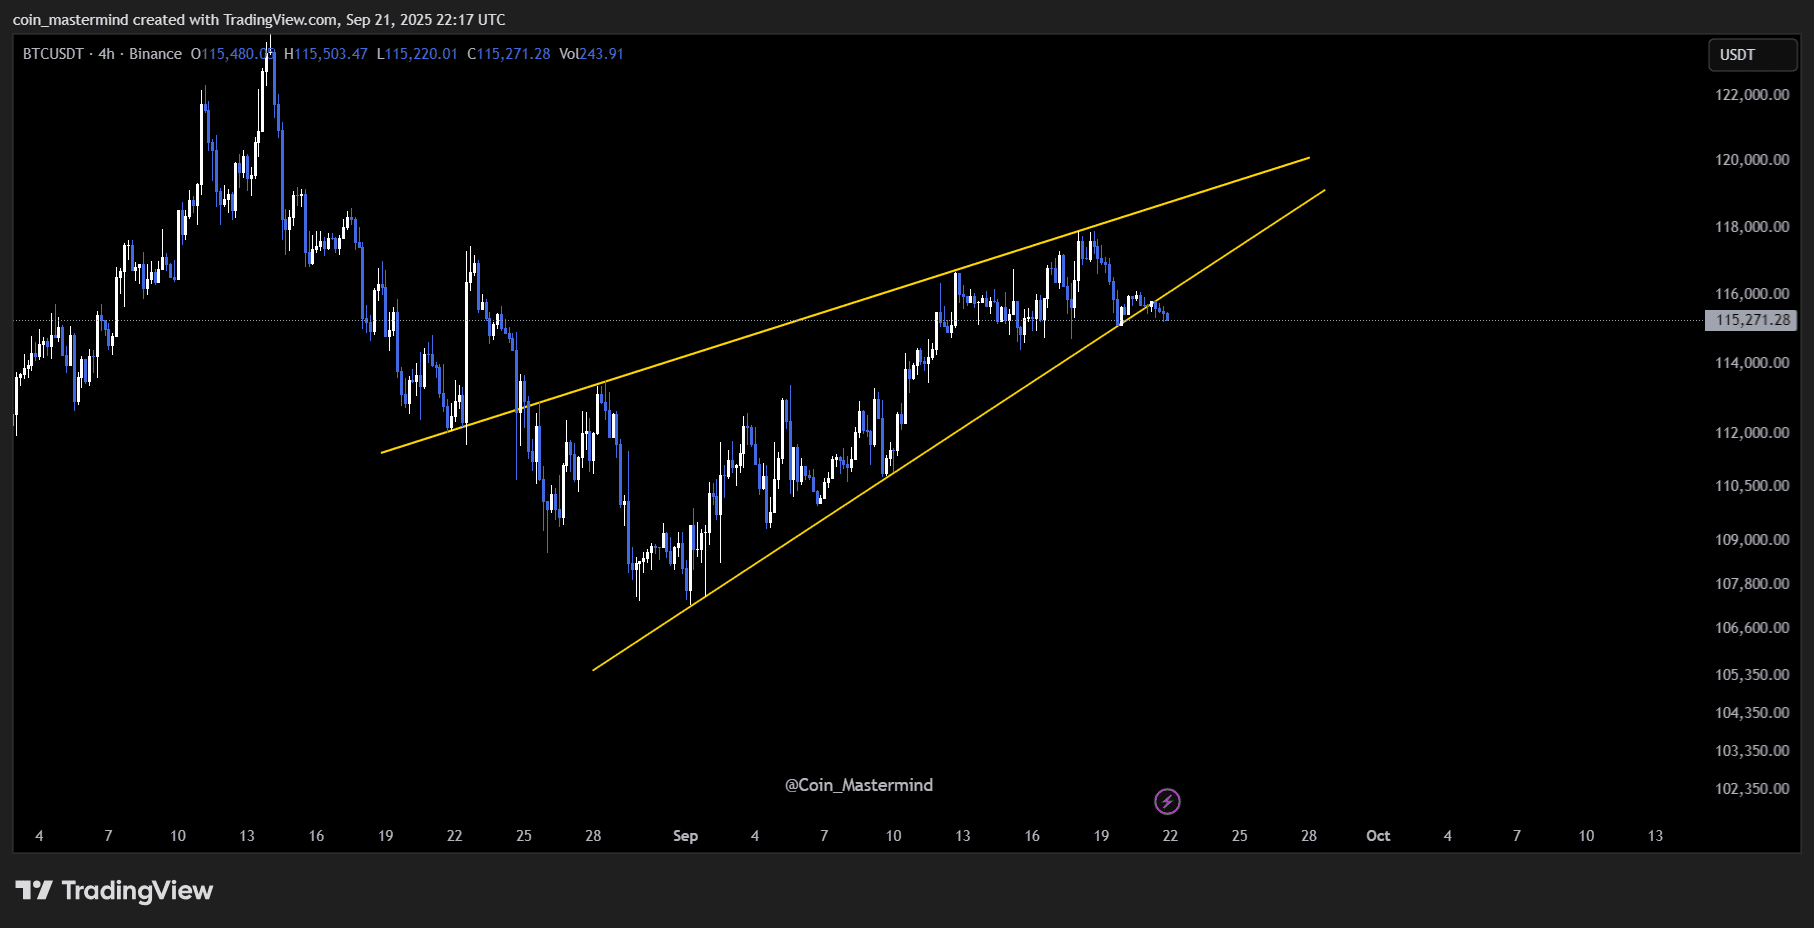Click the TradingView logo
The height and width of the screenshot is (928, 1814).
coord(114,890)
